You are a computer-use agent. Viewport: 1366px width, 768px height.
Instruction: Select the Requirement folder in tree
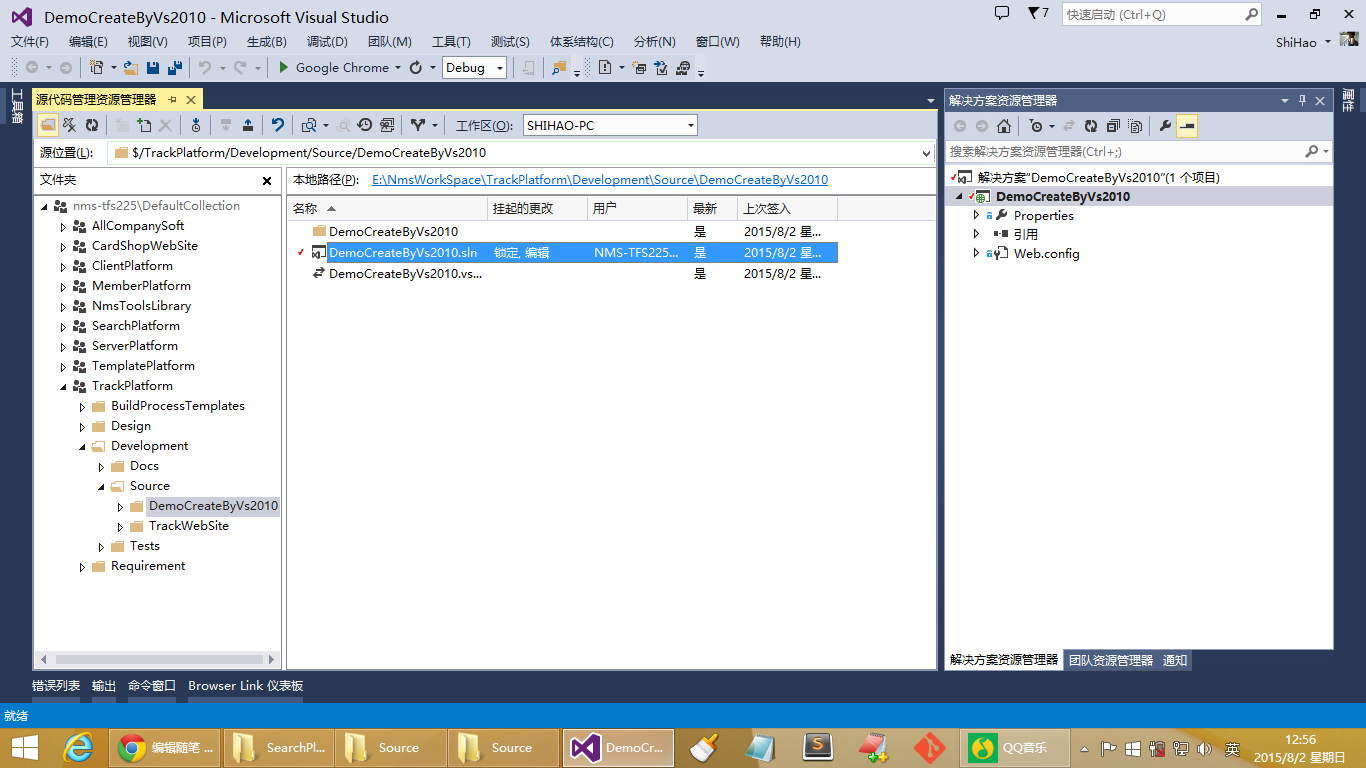point(148,566)
